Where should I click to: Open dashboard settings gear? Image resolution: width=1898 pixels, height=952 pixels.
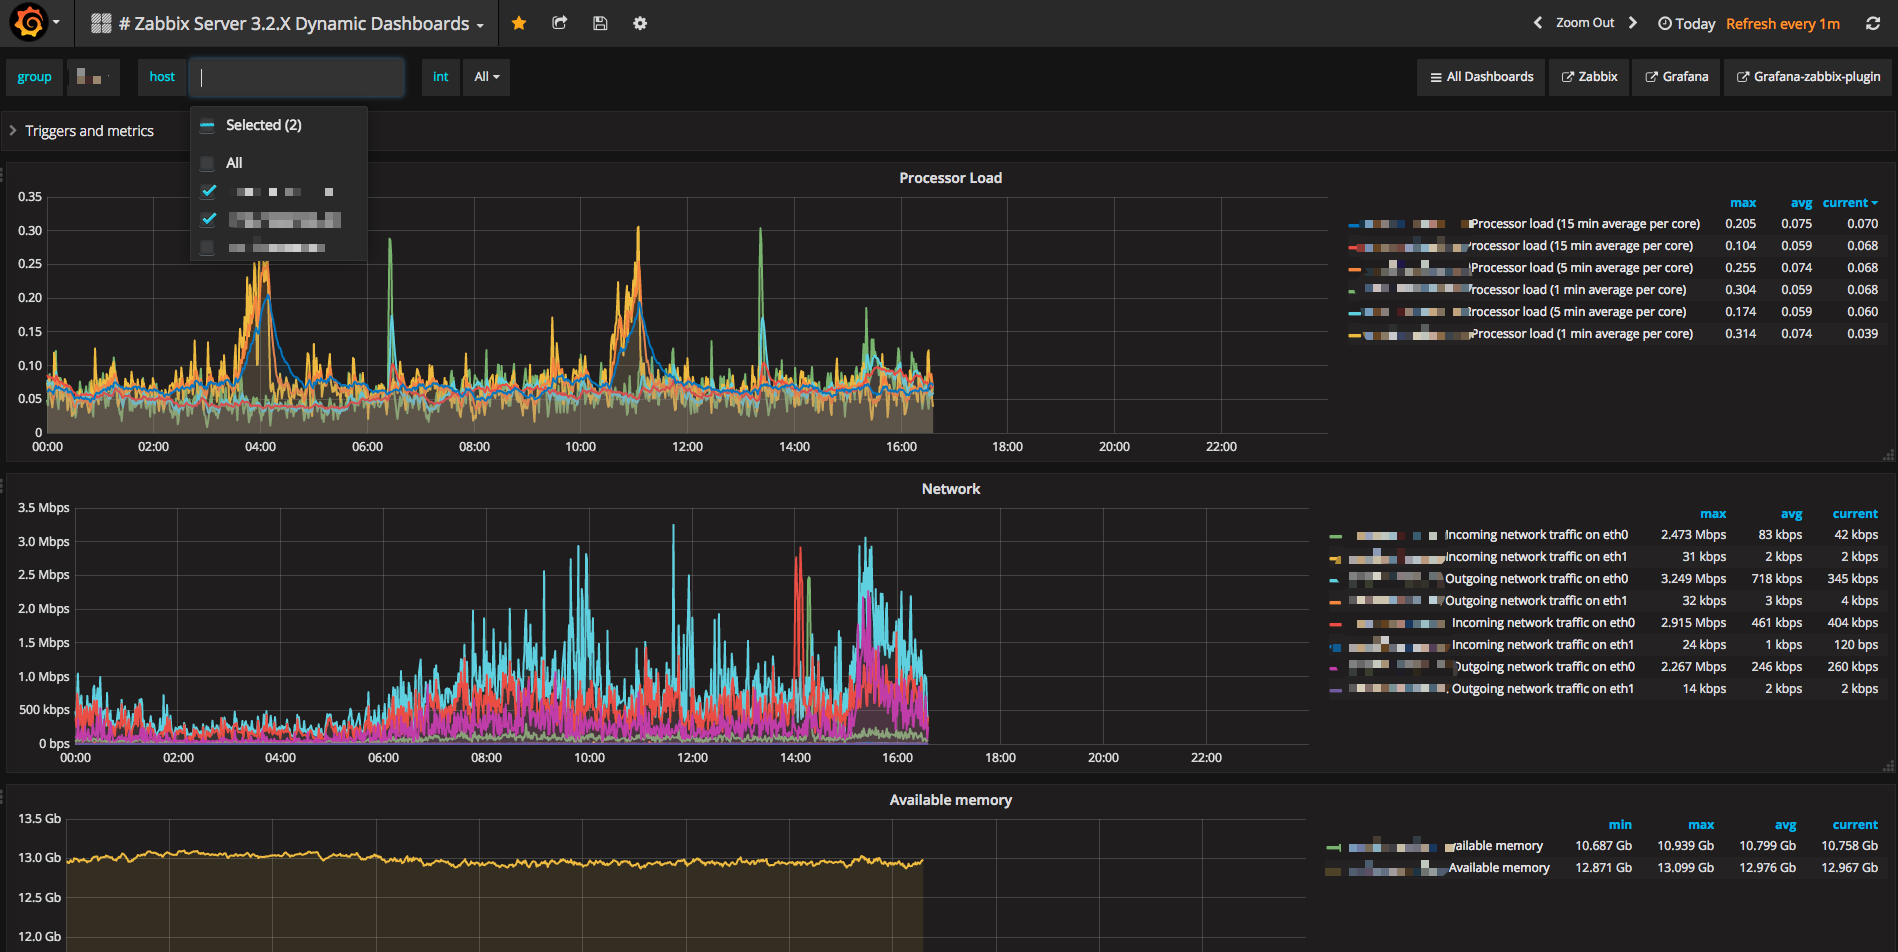click(x=640, y=23)
